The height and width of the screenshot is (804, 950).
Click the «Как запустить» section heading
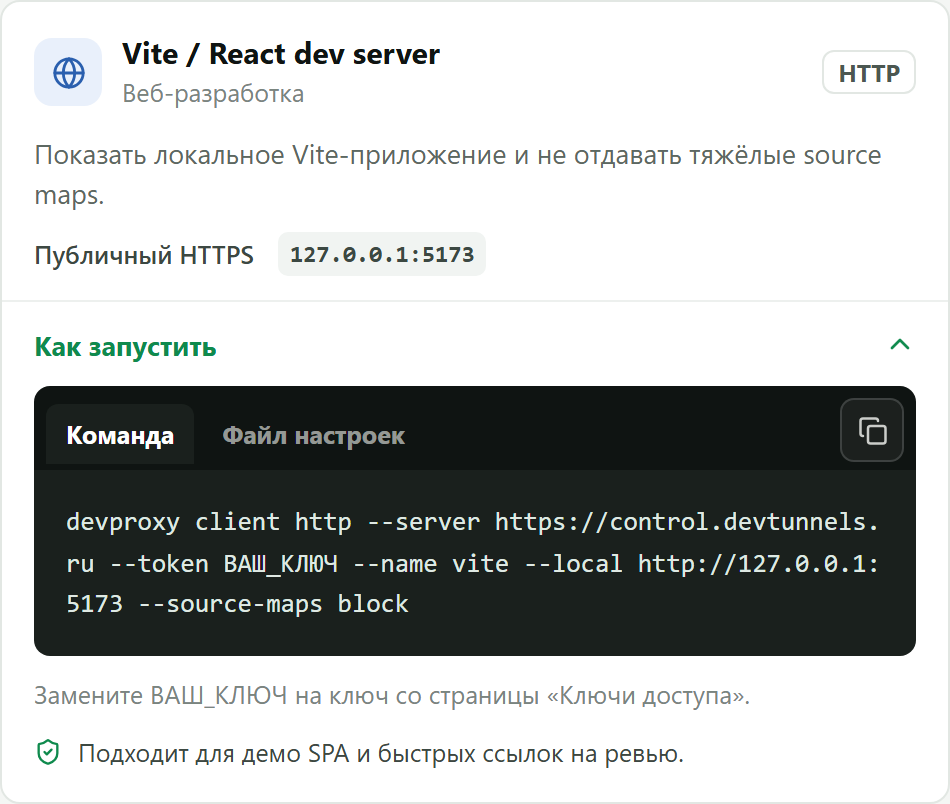[x=125, y=347]
